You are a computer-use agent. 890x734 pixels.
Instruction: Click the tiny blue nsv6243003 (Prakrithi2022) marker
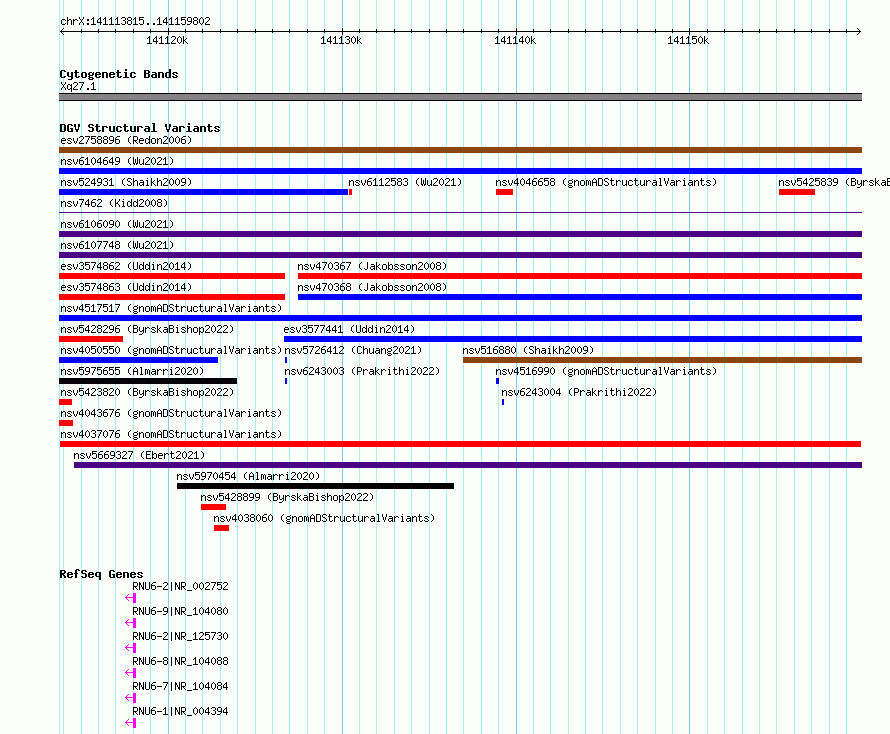(286, 381)
